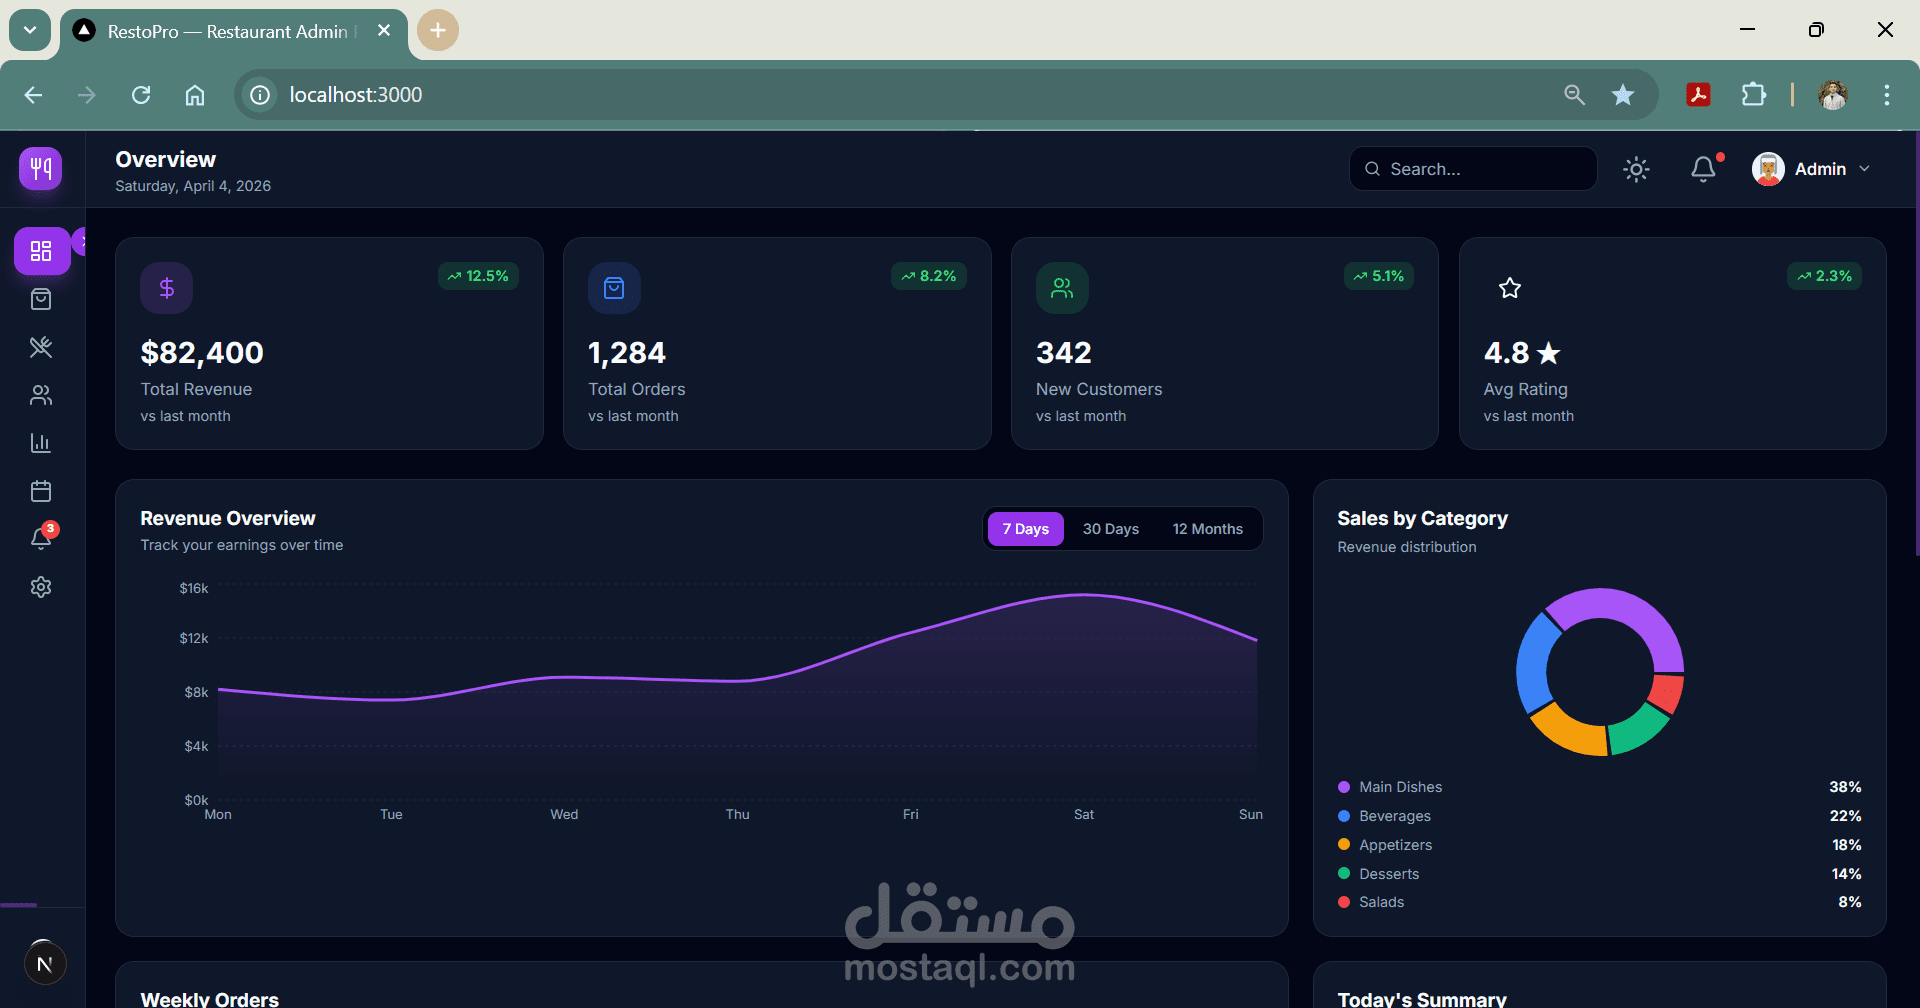The width and height of the screenshot is (1920, 1008).
Task: Open the analytics bar chart sidebar icon
Action: pyautogui.click(x=41, y=443)
